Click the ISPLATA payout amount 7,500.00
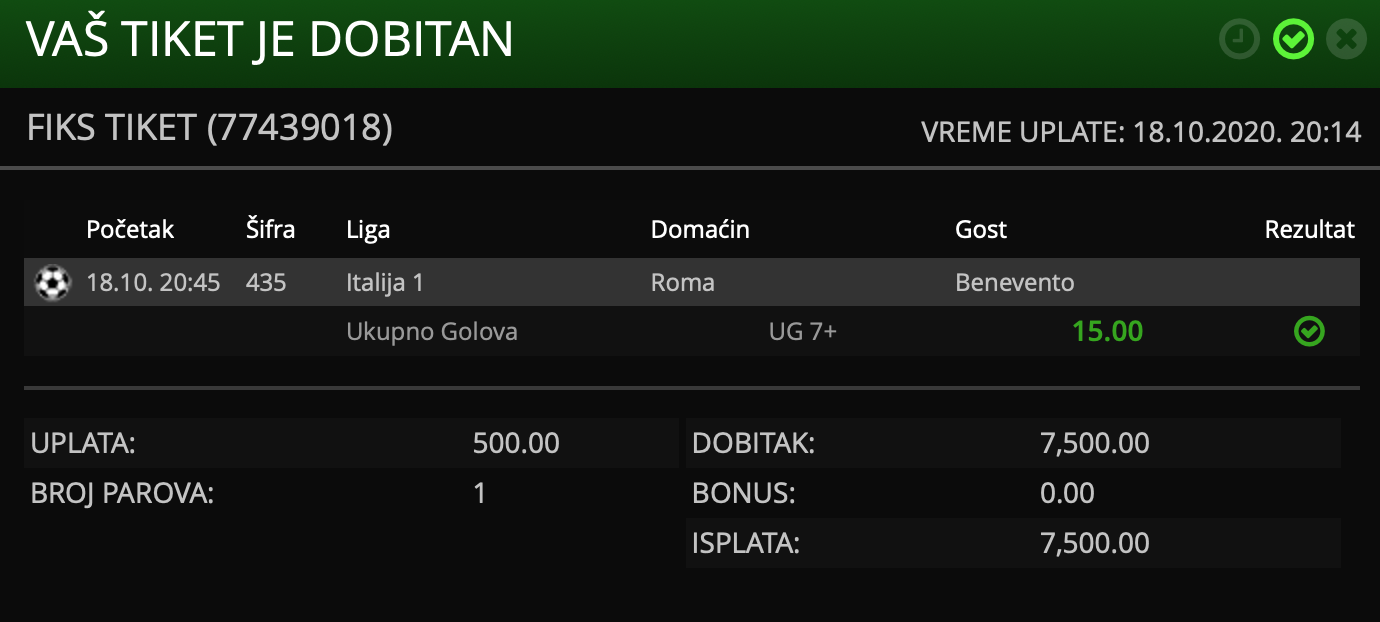The width and height of the screenshot is (1380, 622). (x=1095, y=543)
